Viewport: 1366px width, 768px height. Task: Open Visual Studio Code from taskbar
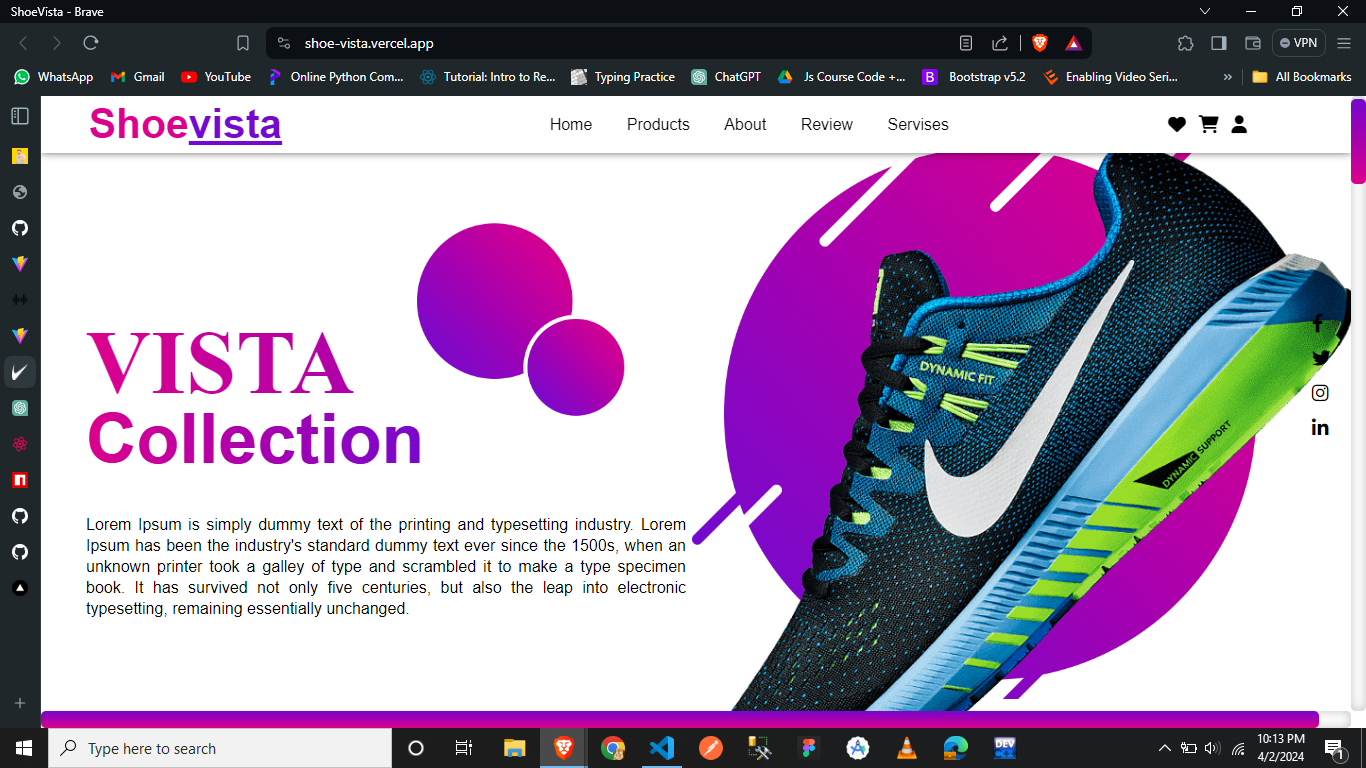pyautogui.click(x=662, y=748)
